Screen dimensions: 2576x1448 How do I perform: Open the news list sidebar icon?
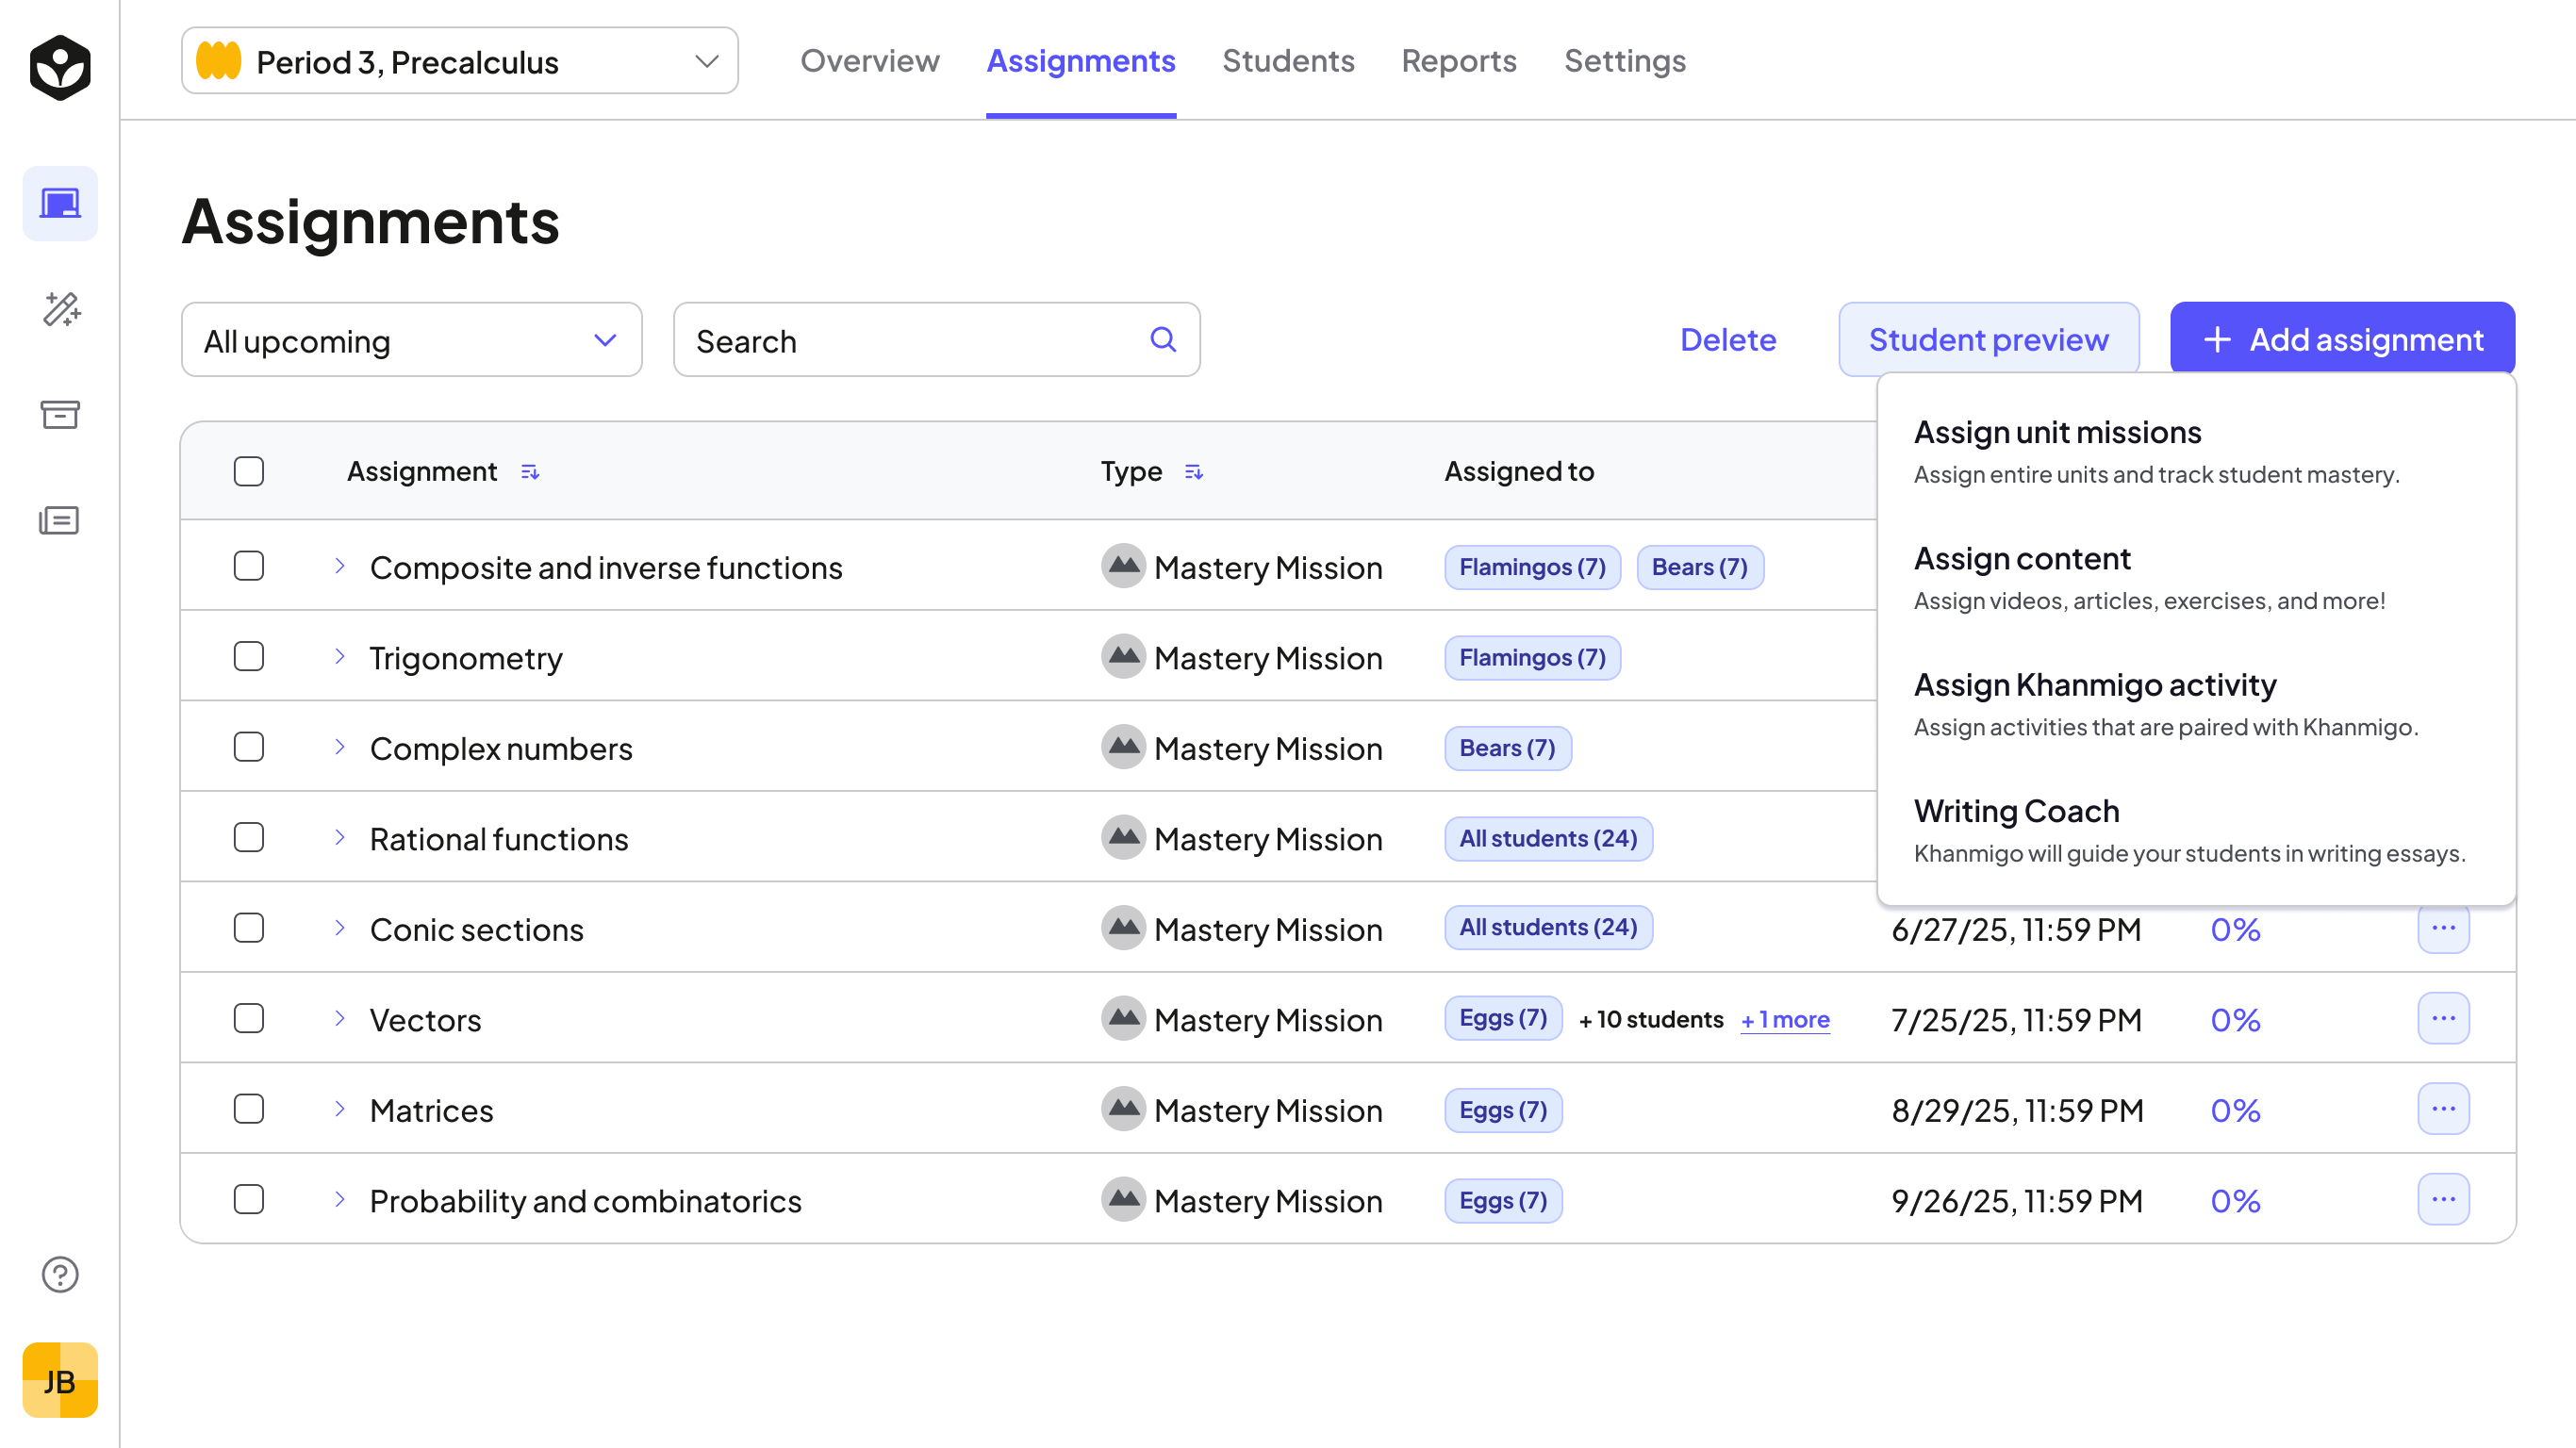pos(60,520)
